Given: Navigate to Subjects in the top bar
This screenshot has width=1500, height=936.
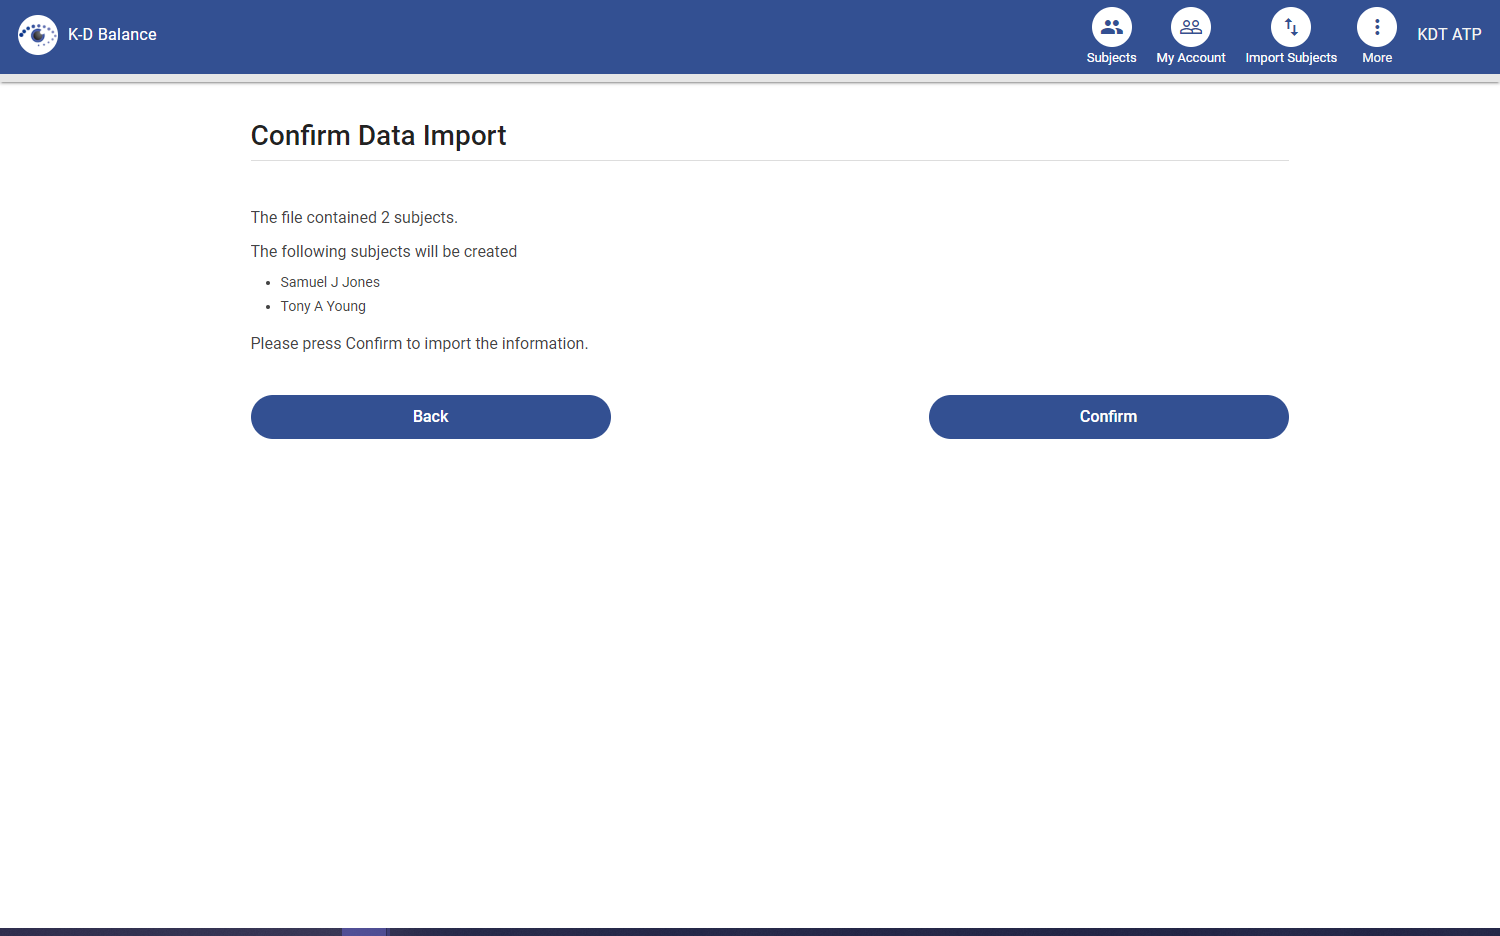Looking at the screenshot, I should (x=1111, y=37).
